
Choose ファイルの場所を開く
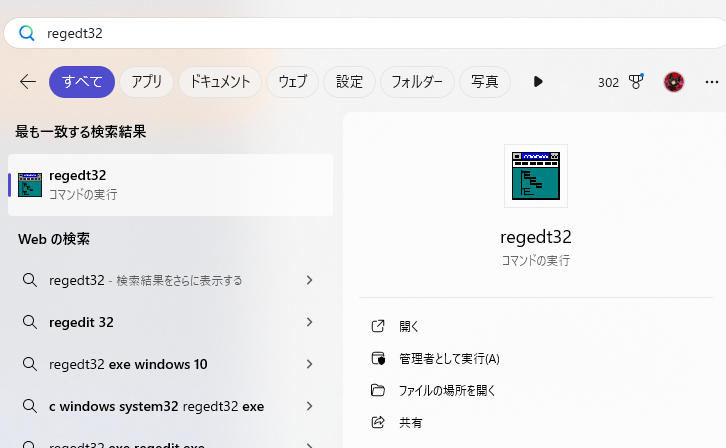(447, 391)
